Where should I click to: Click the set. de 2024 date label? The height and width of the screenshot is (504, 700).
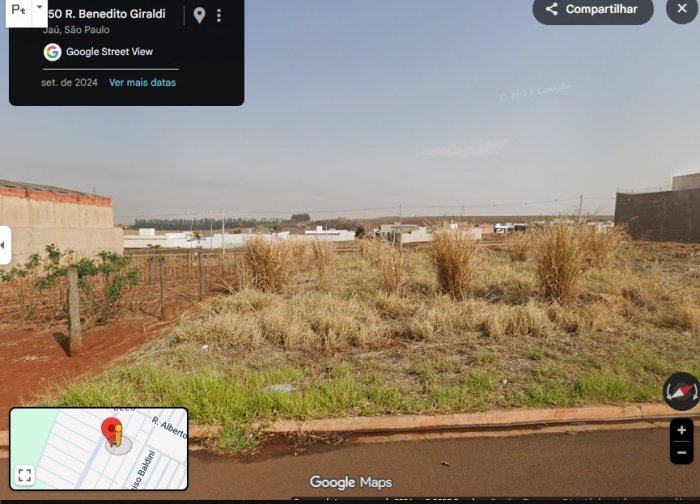click(69, 83)
